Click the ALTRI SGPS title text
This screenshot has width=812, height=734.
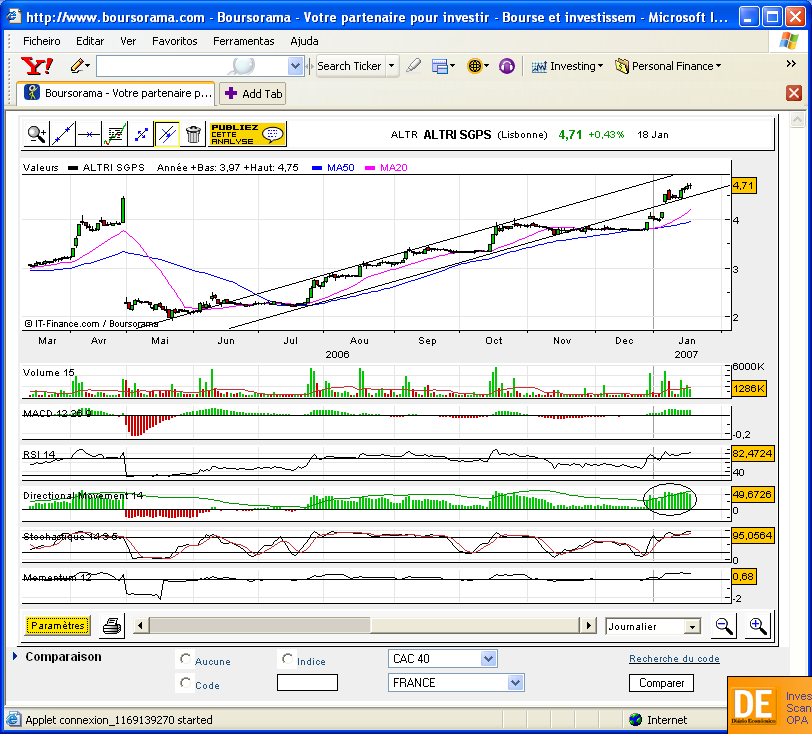pos(457,135)
